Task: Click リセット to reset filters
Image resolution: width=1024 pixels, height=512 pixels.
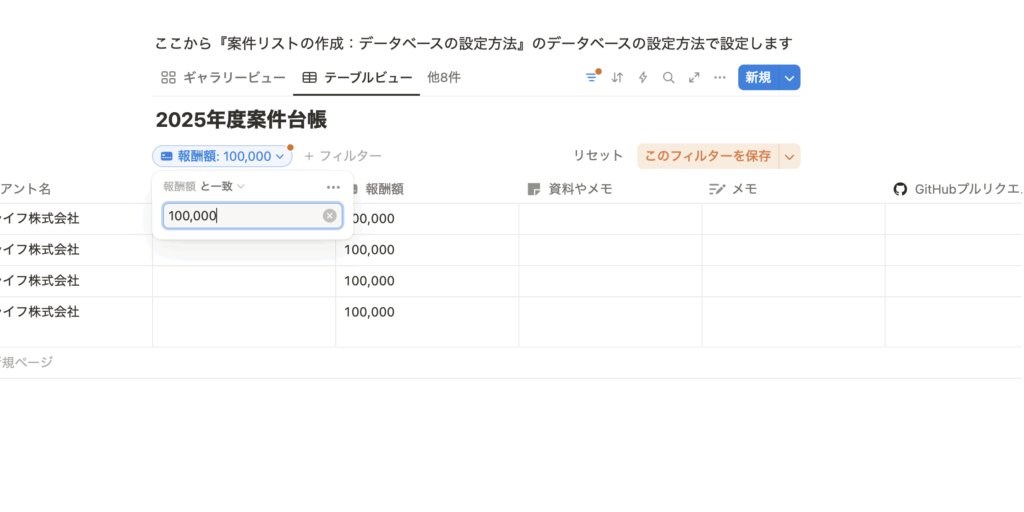Action: 598,156
